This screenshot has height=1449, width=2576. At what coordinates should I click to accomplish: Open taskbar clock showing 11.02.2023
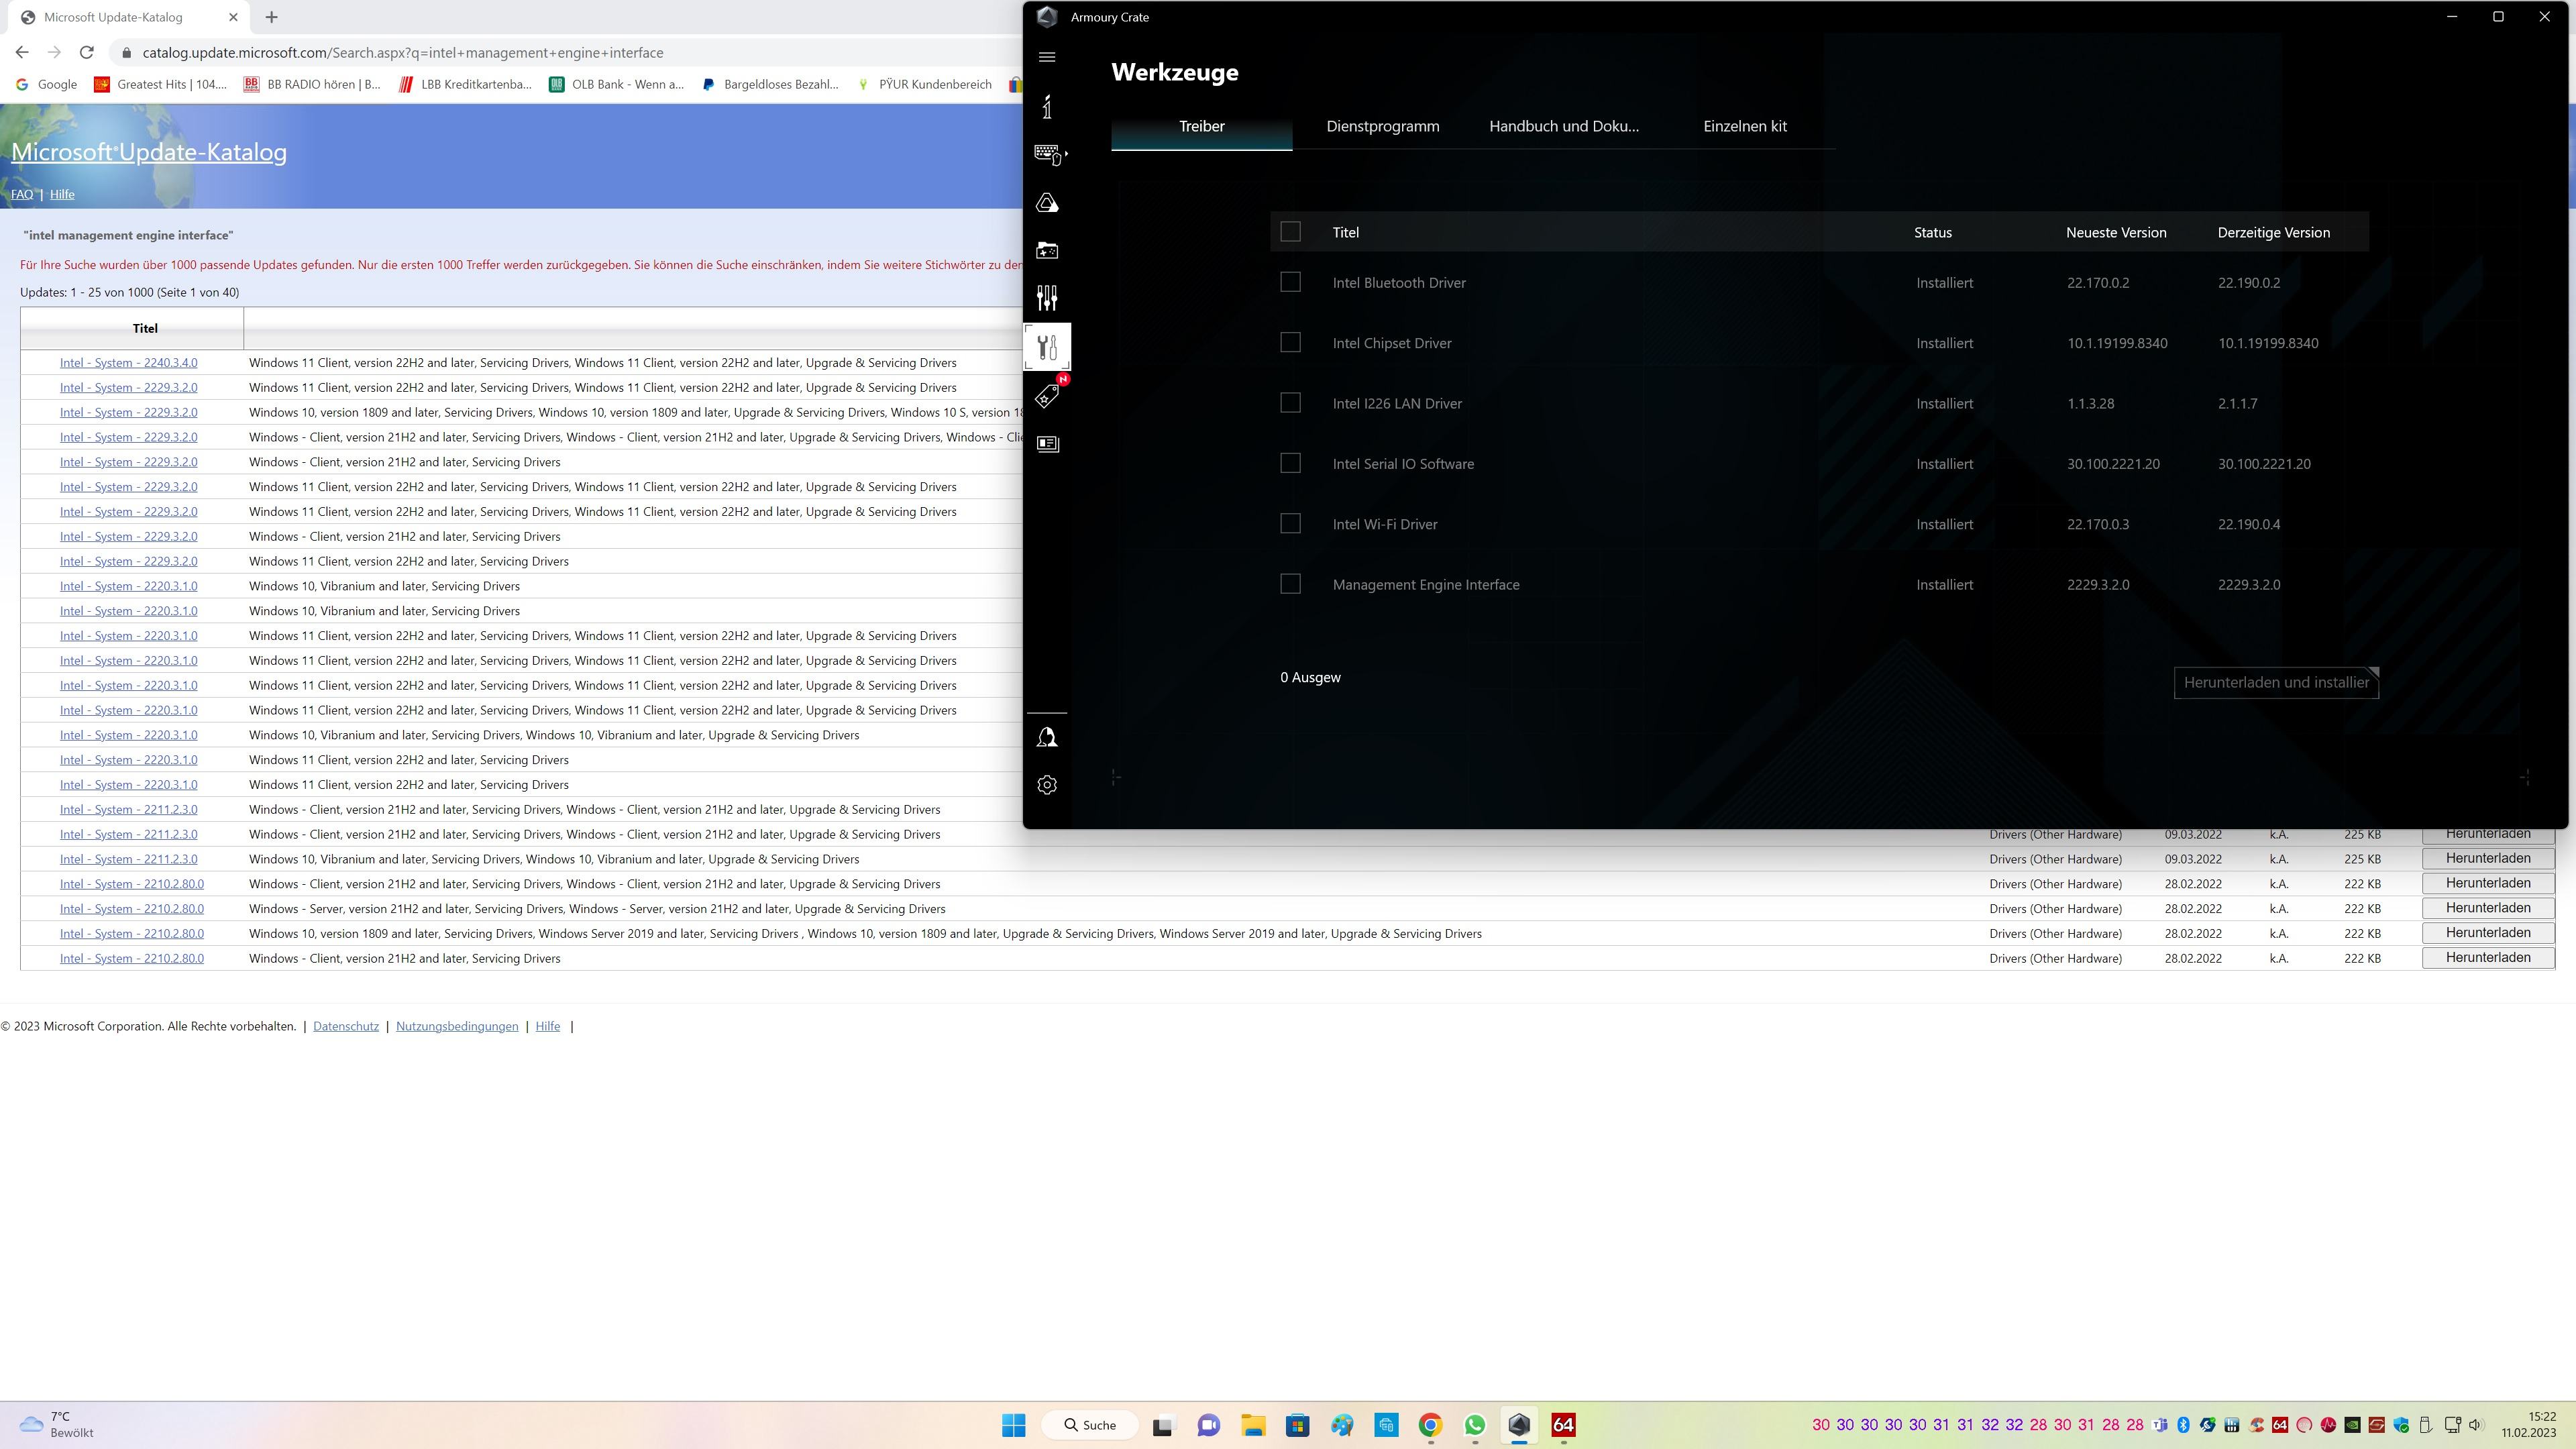click(x=2529, y=1425)
